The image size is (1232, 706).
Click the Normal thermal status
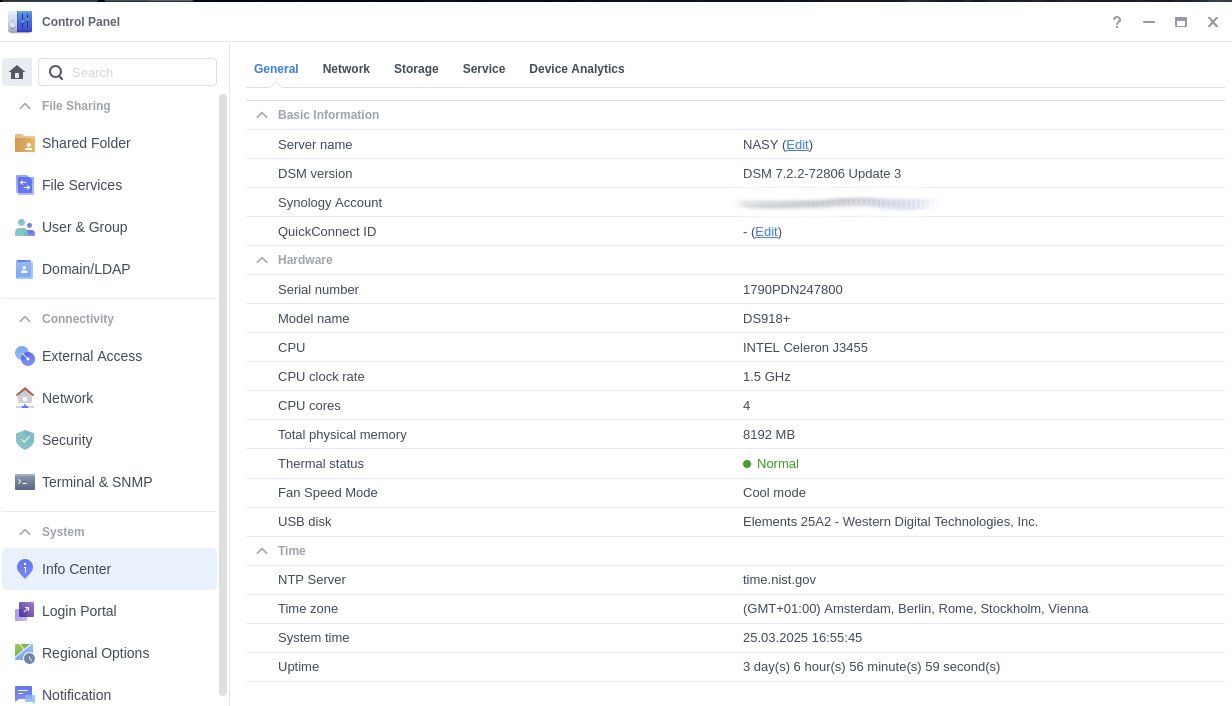(771, 464)
